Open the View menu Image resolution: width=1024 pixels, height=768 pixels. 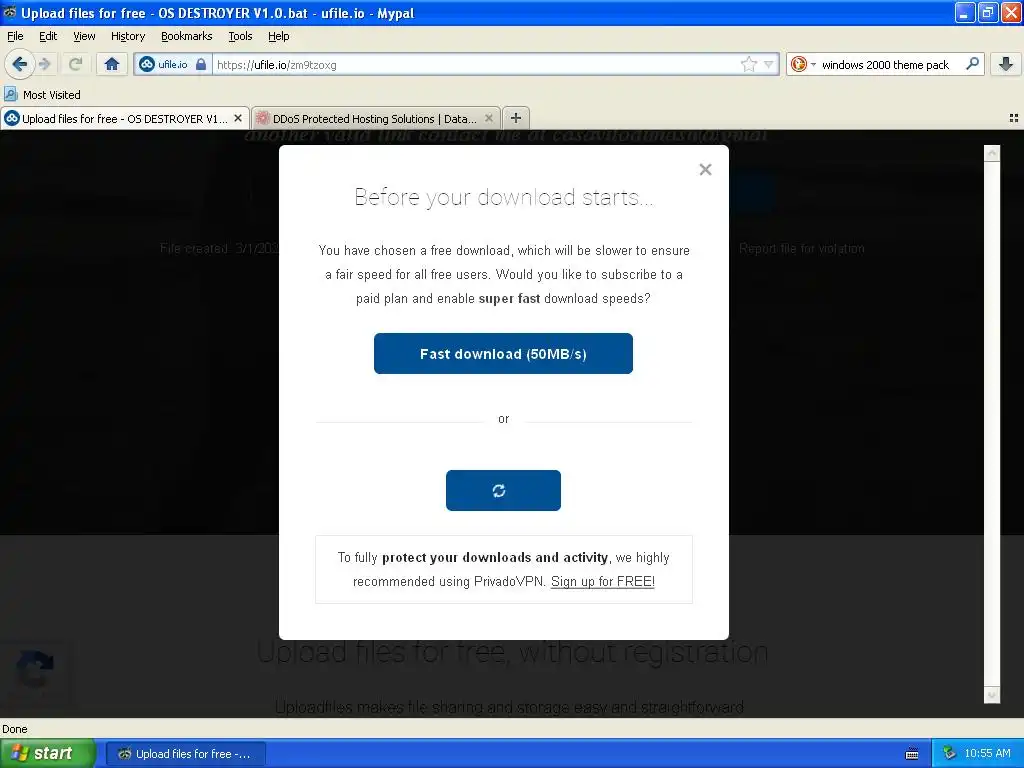[x=84, y=36]
